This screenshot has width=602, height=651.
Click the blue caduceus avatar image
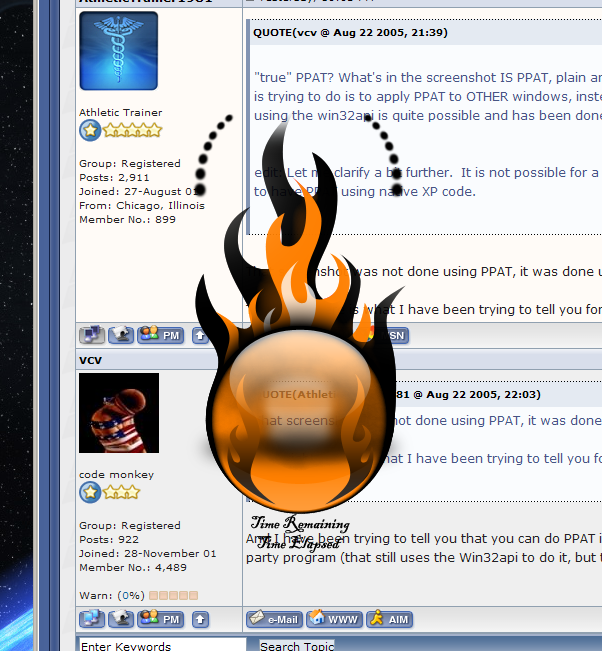coord(119,51)
